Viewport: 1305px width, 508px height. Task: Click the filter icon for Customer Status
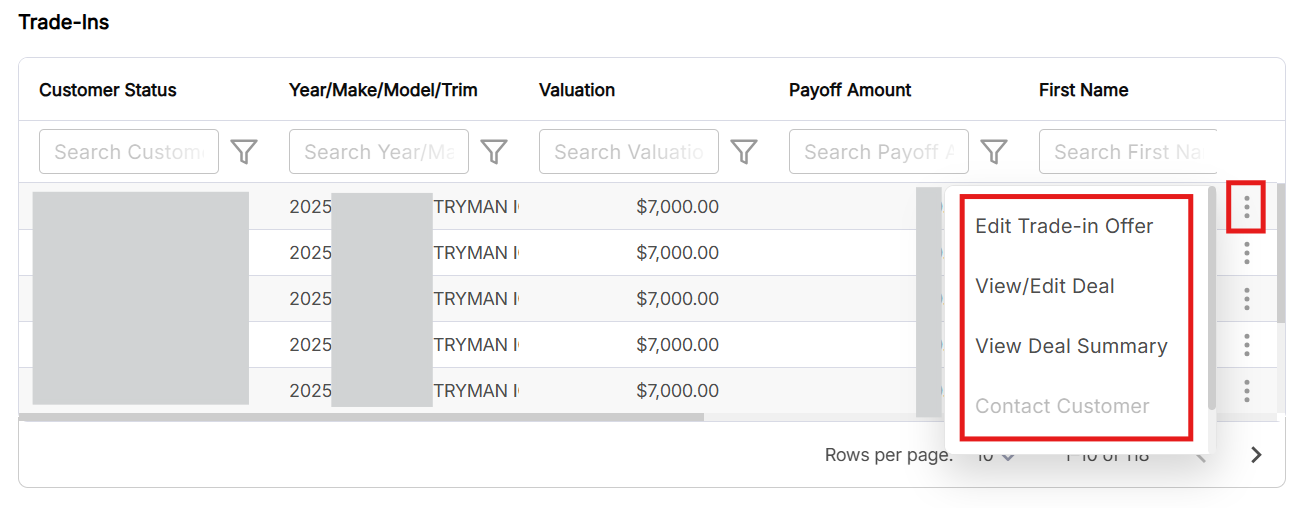[x=244, y=152]
